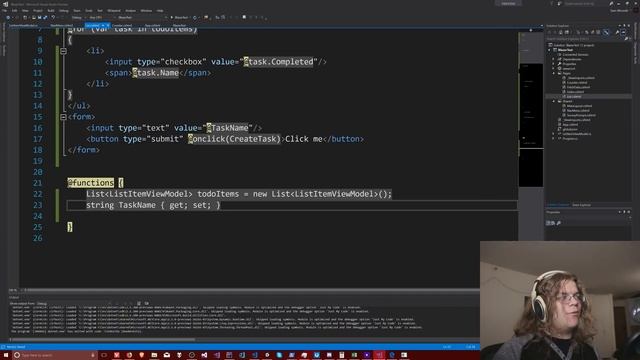The image size is (640, 360).
Task: Click the Windows taskbar search box
Action: pos(54,355)
